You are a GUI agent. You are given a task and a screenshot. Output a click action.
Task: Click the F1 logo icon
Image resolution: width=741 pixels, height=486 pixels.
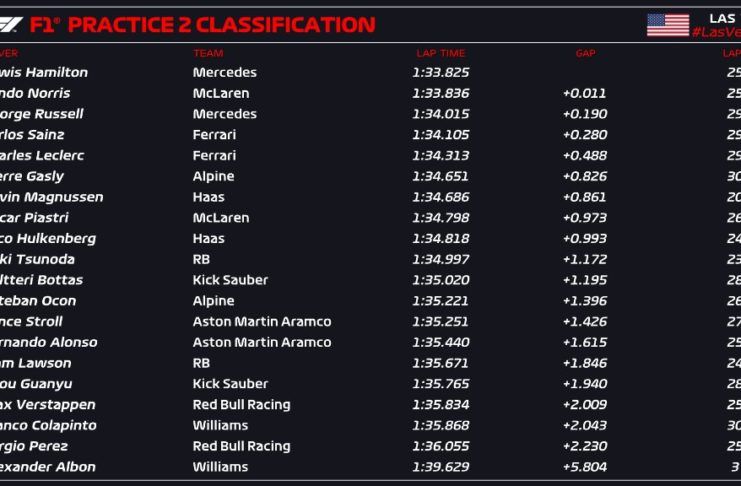10,24
